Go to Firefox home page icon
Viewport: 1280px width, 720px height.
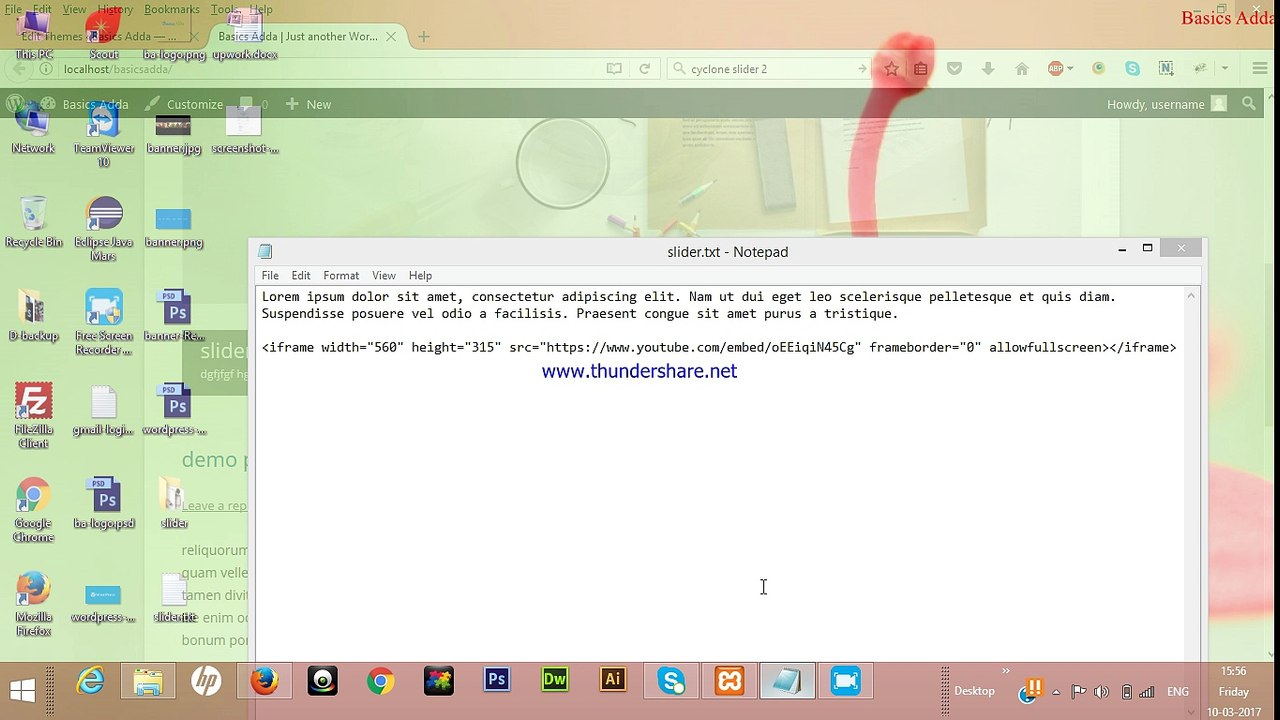[x=1021, y=69]
